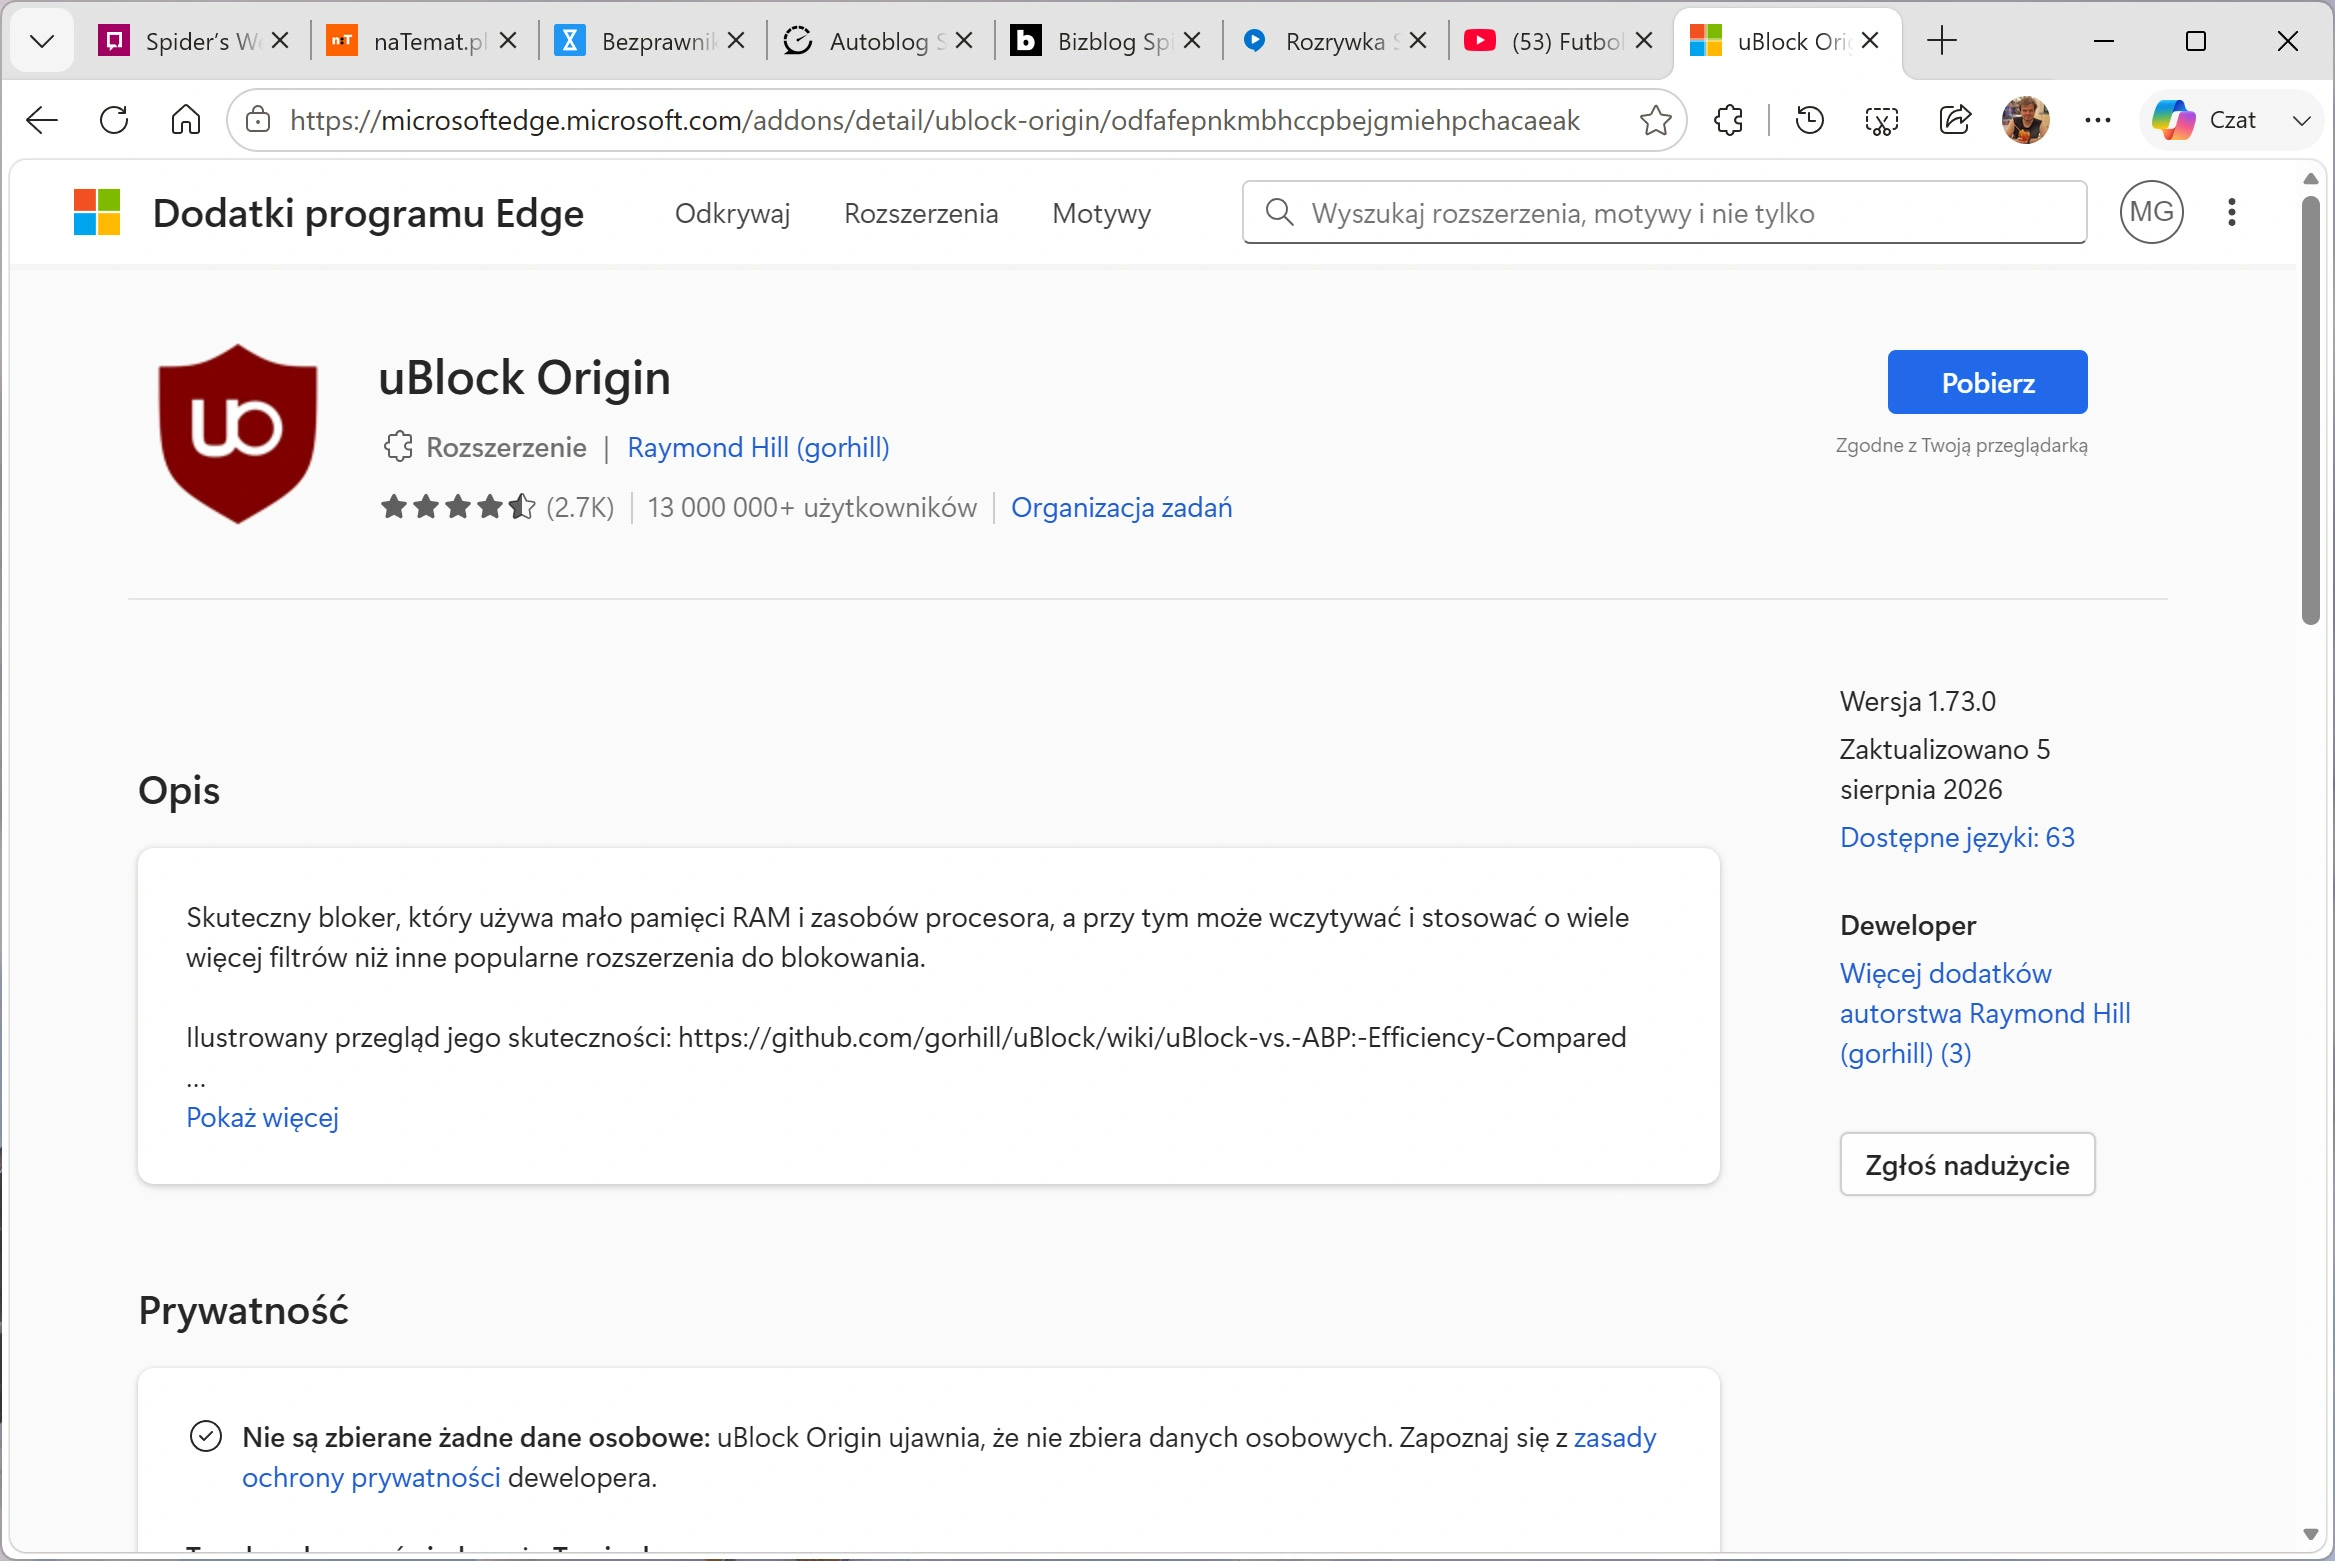This screenshot has height=1561, width=2335.
Task: Close the naTemat.pl tab
Action: coord(508,41)
